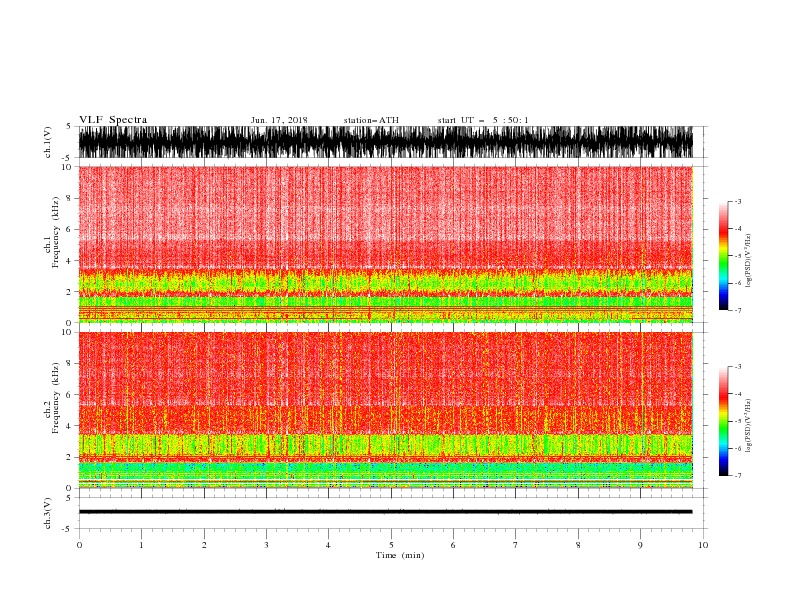Click the "-7" tick on ch.1 colorbar
The width and height of the screenshot is (792, 612).
coord(737,310)
